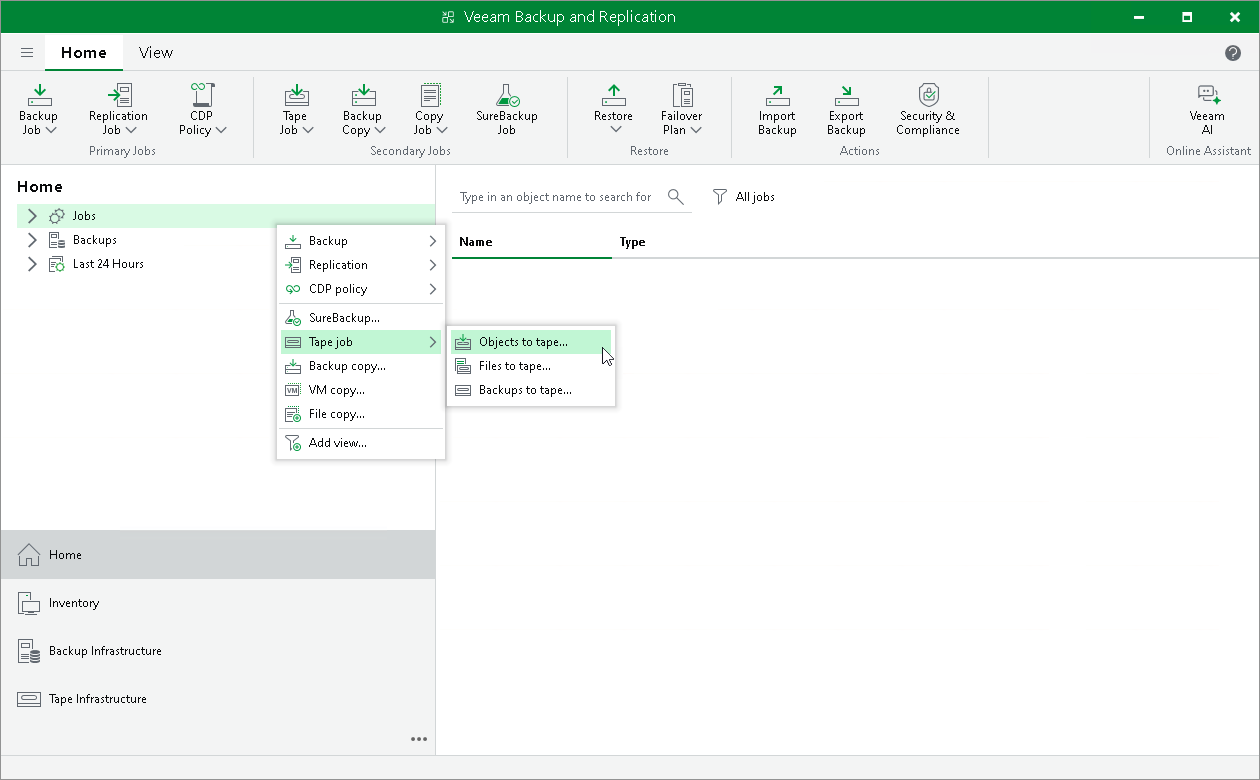Image resolution: width=1260 pixels, height=780 pixels.
Task: Click the Export Backup ribbon button
Action: [x=846, y=109]
